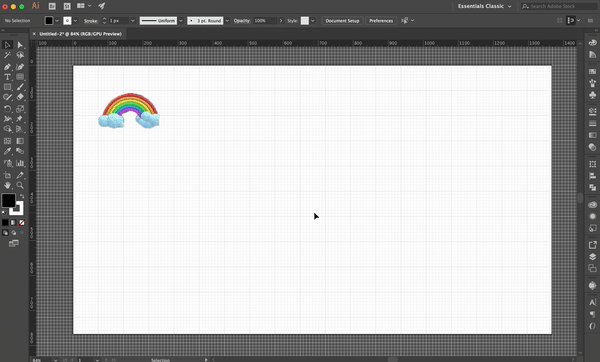Viewport: 600px width, 362px height.
Task: Choose the Type tool
Action: click(7, 77)
